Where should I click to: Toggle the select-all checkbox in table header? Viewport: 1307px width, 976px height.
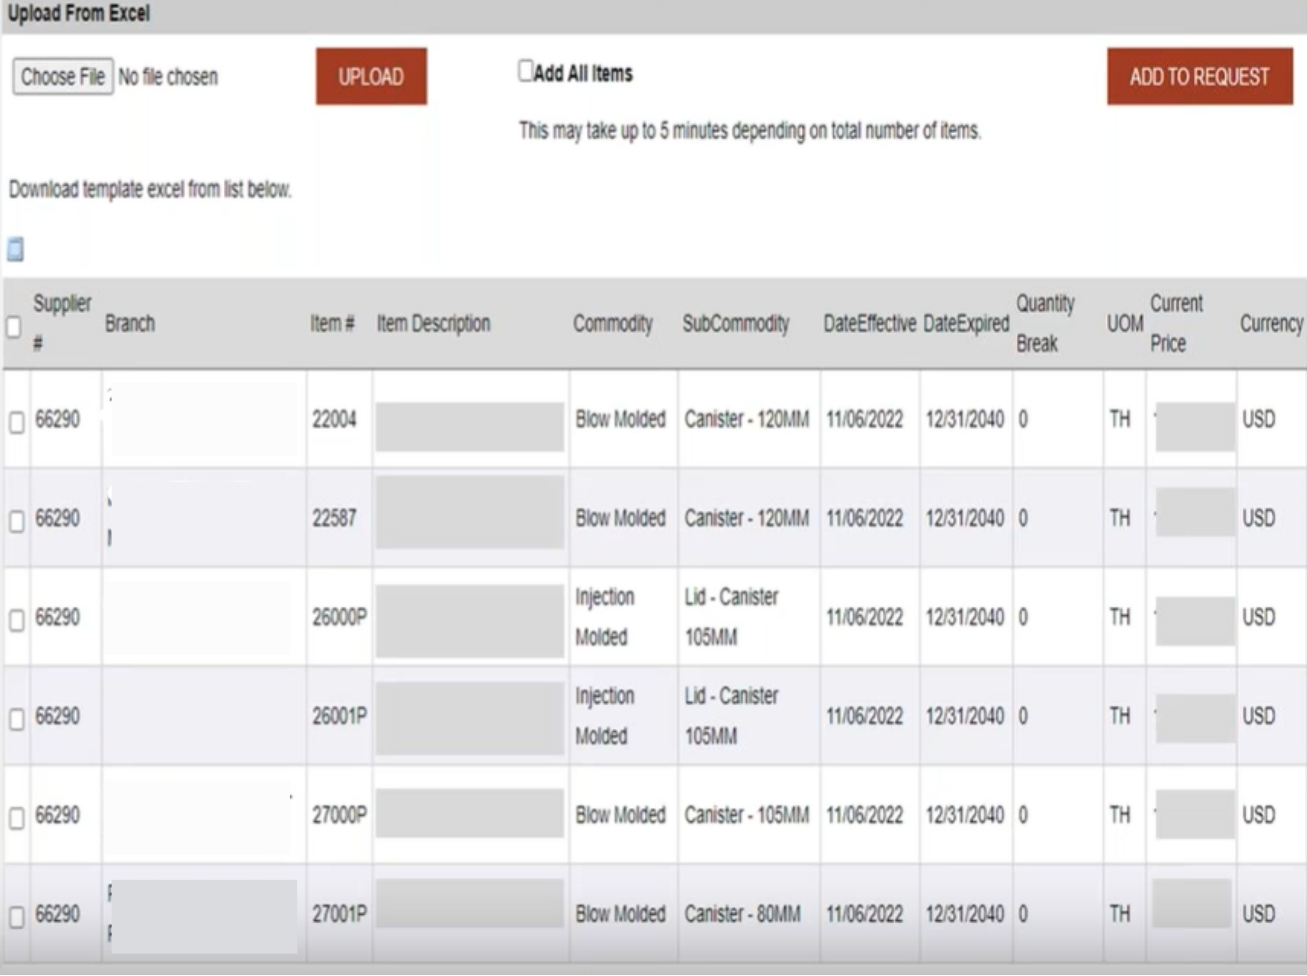tap(14, 327)
